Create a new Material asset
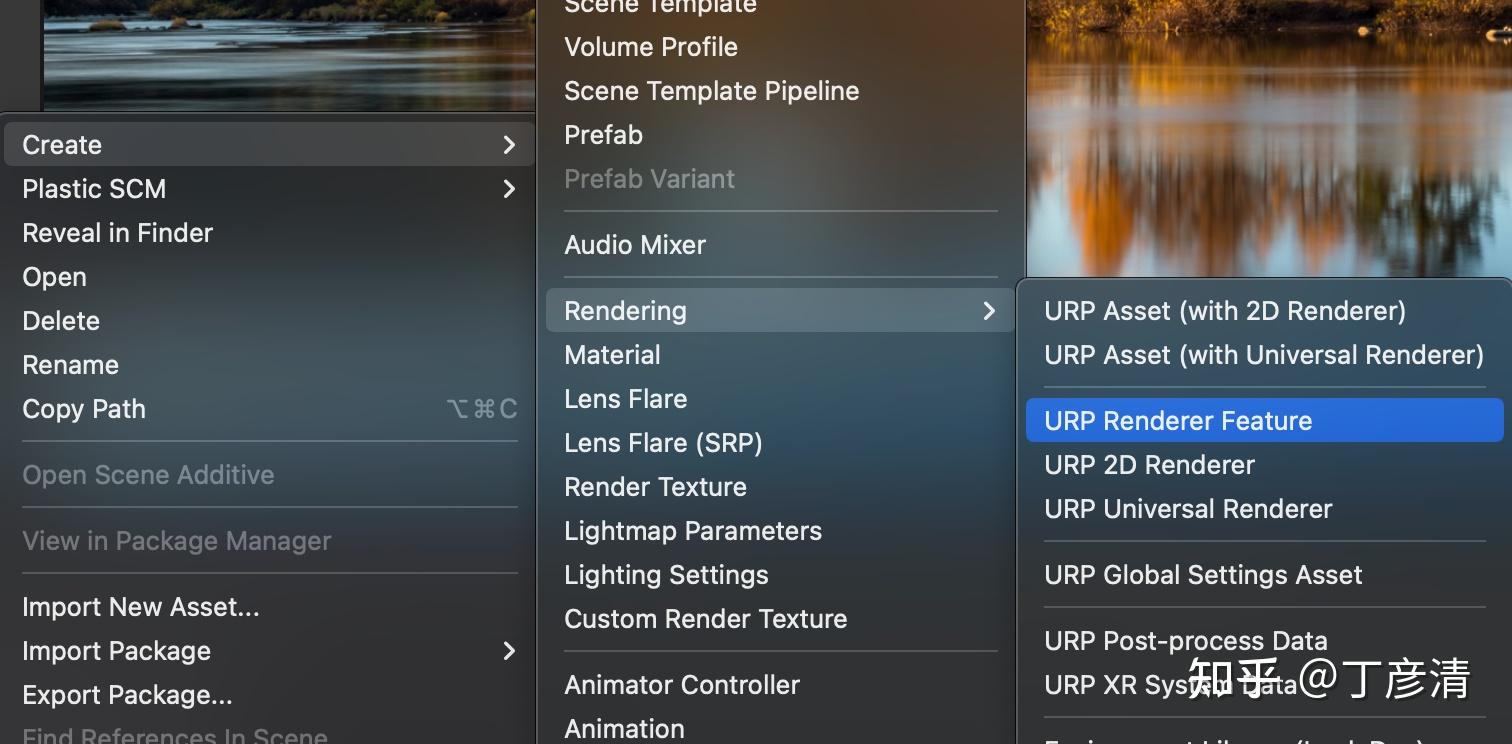1512x744 pixels. tap(612, 354)
